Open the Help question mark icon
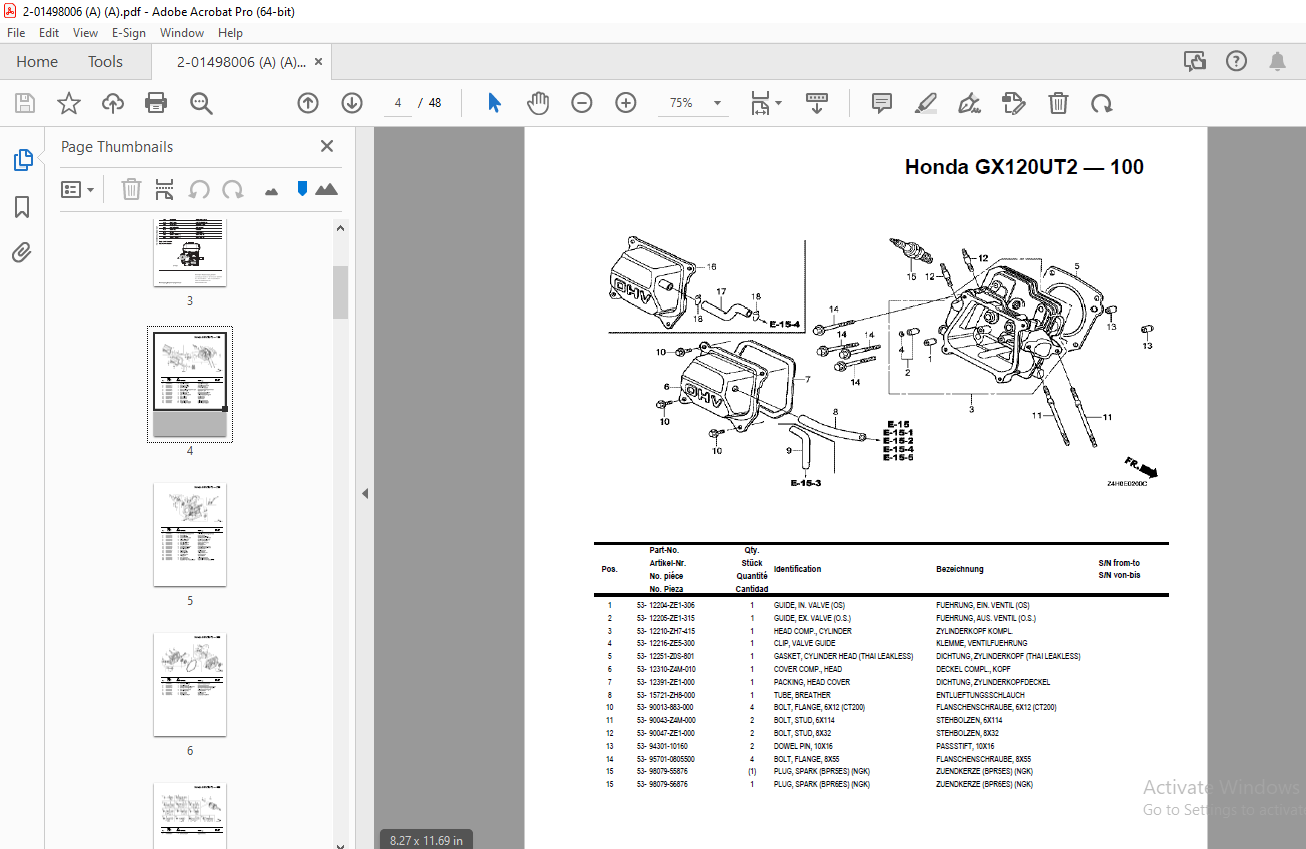 [x=1237, y=61]
